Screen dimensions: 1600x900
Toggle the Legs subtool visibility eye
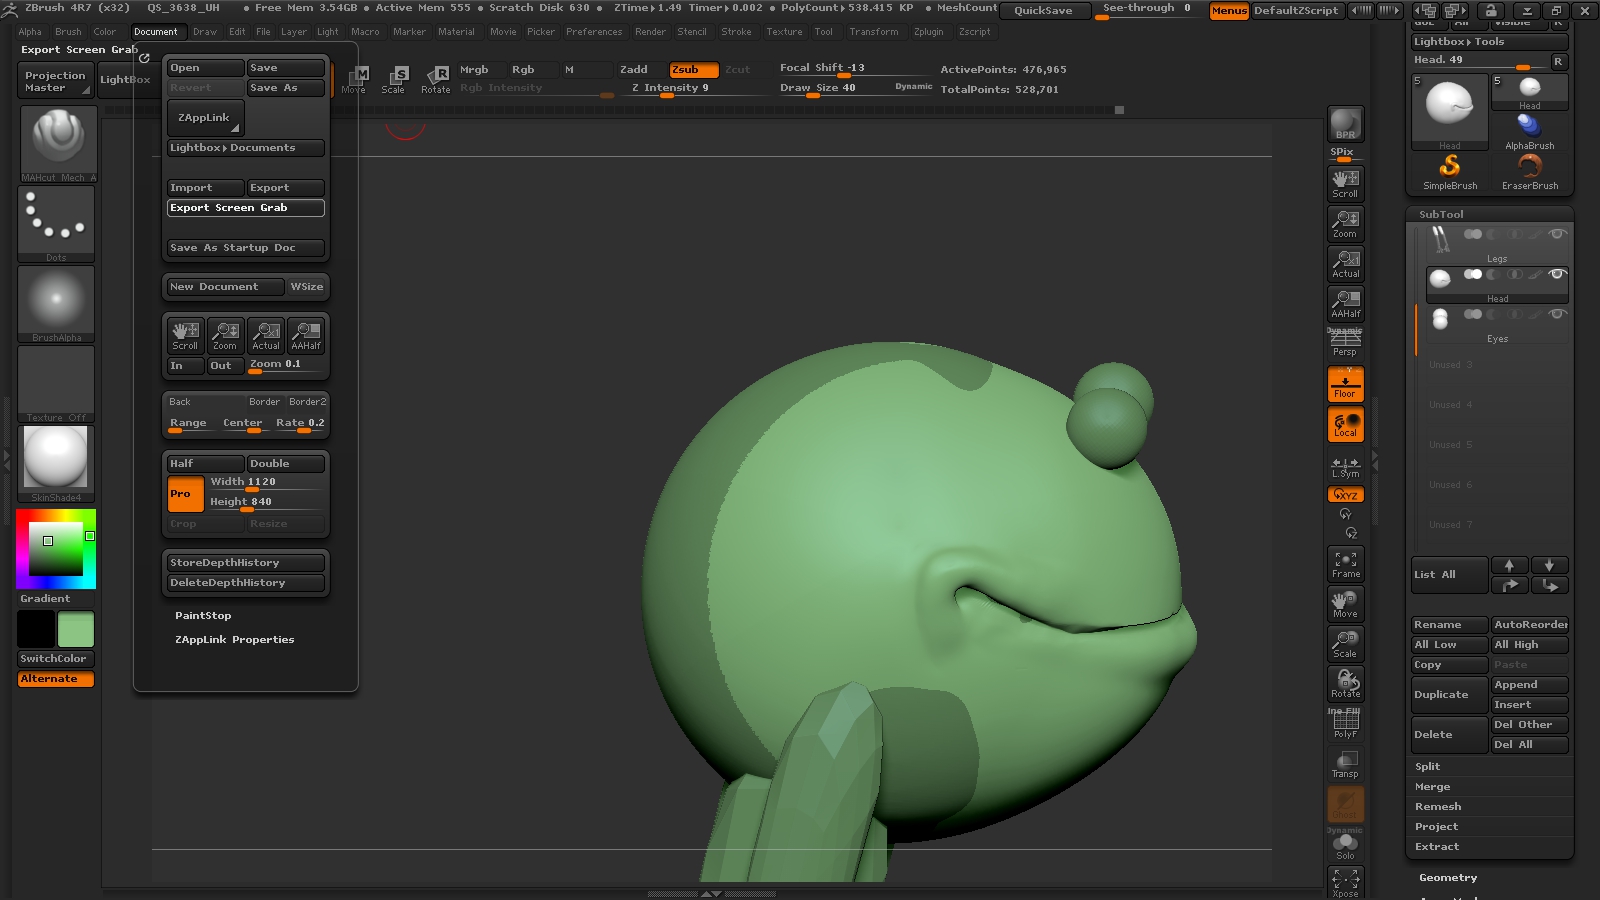click(x=1556, y=234)
